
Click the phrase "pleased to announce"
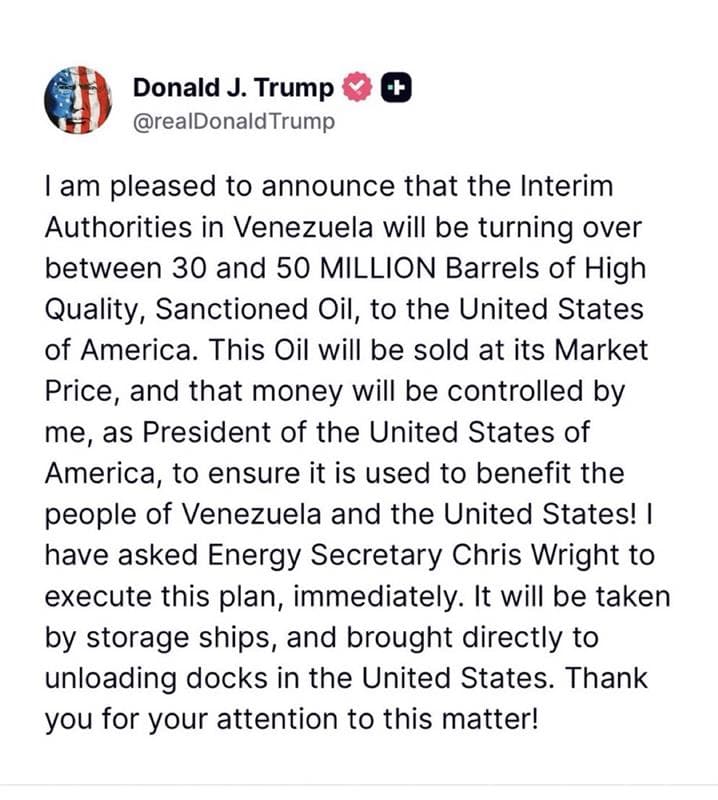click(237, 187)
